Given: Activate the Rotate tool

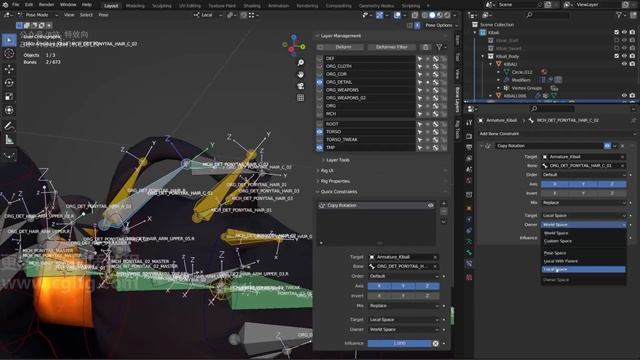Looking at the screenshot, I should pos(9,82).
